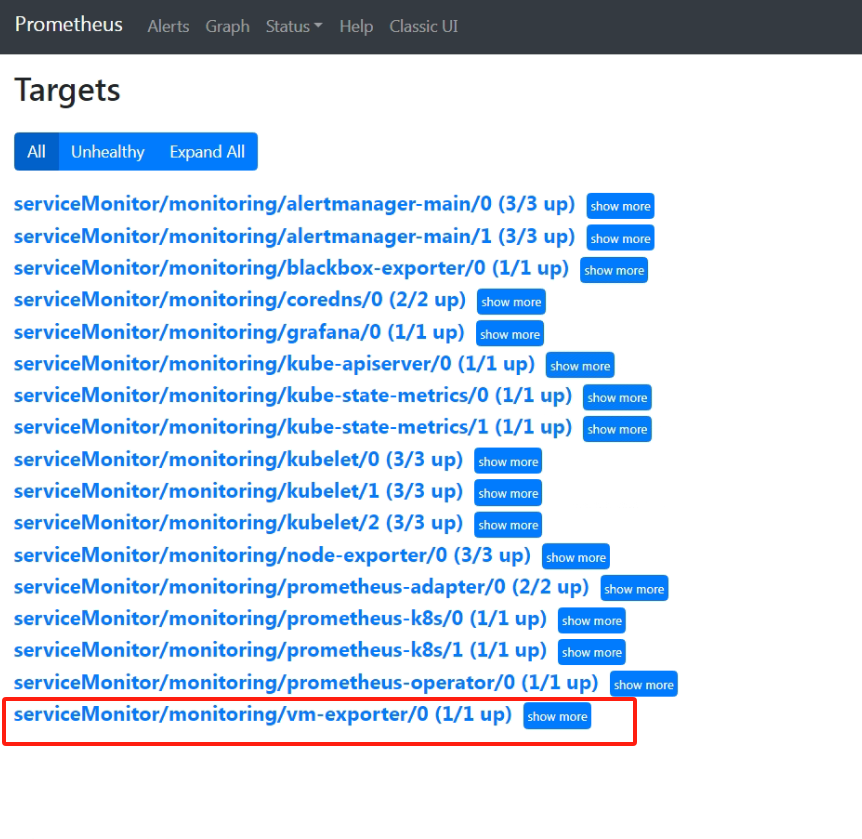Open the blackbox-exporter/0 target link
This screenshot has width=862, height=839.
click(291, 268)
